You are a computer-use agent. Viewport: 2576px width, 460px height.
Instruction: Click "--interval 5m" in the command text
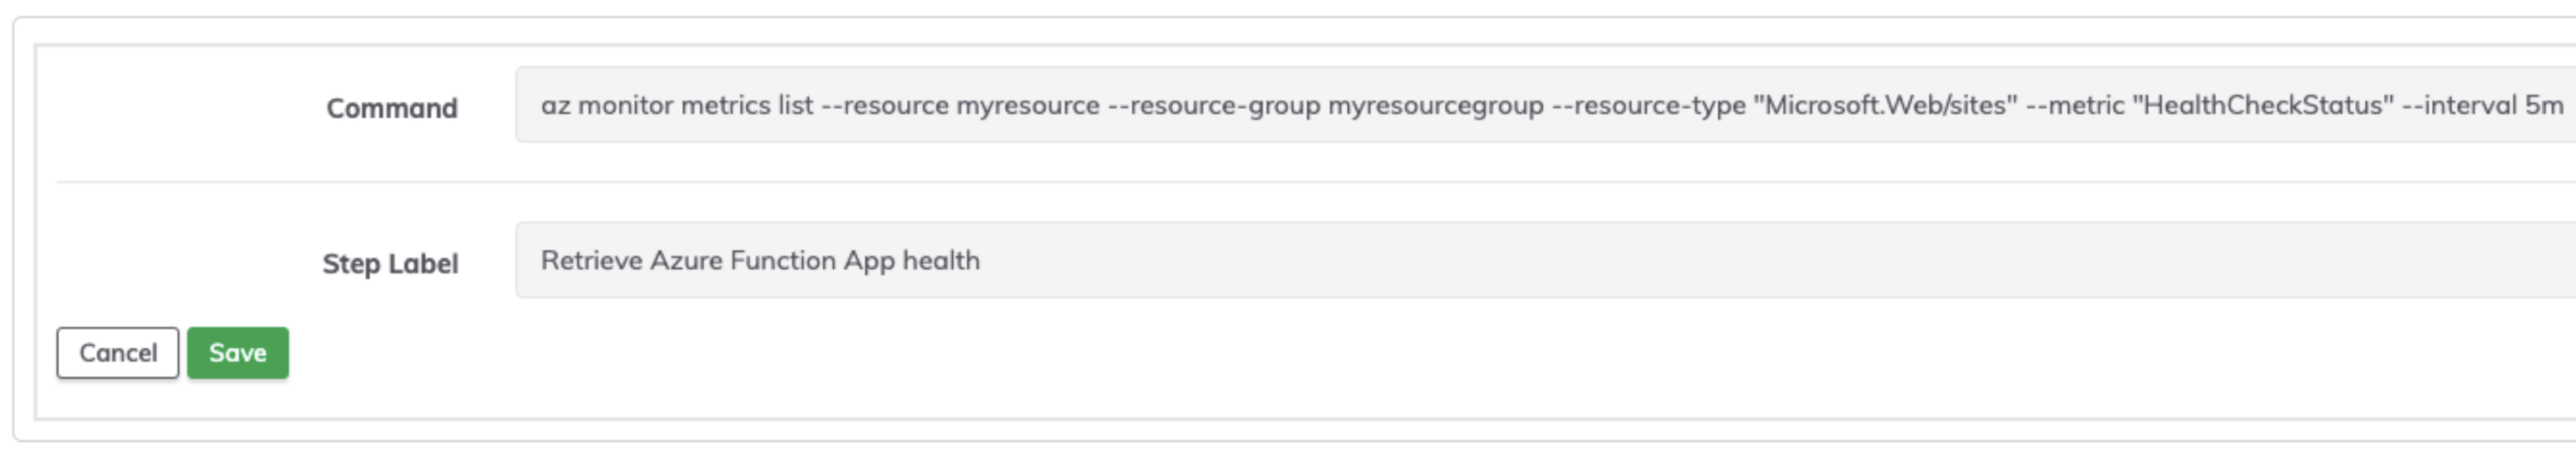[x=2483, y=105]
